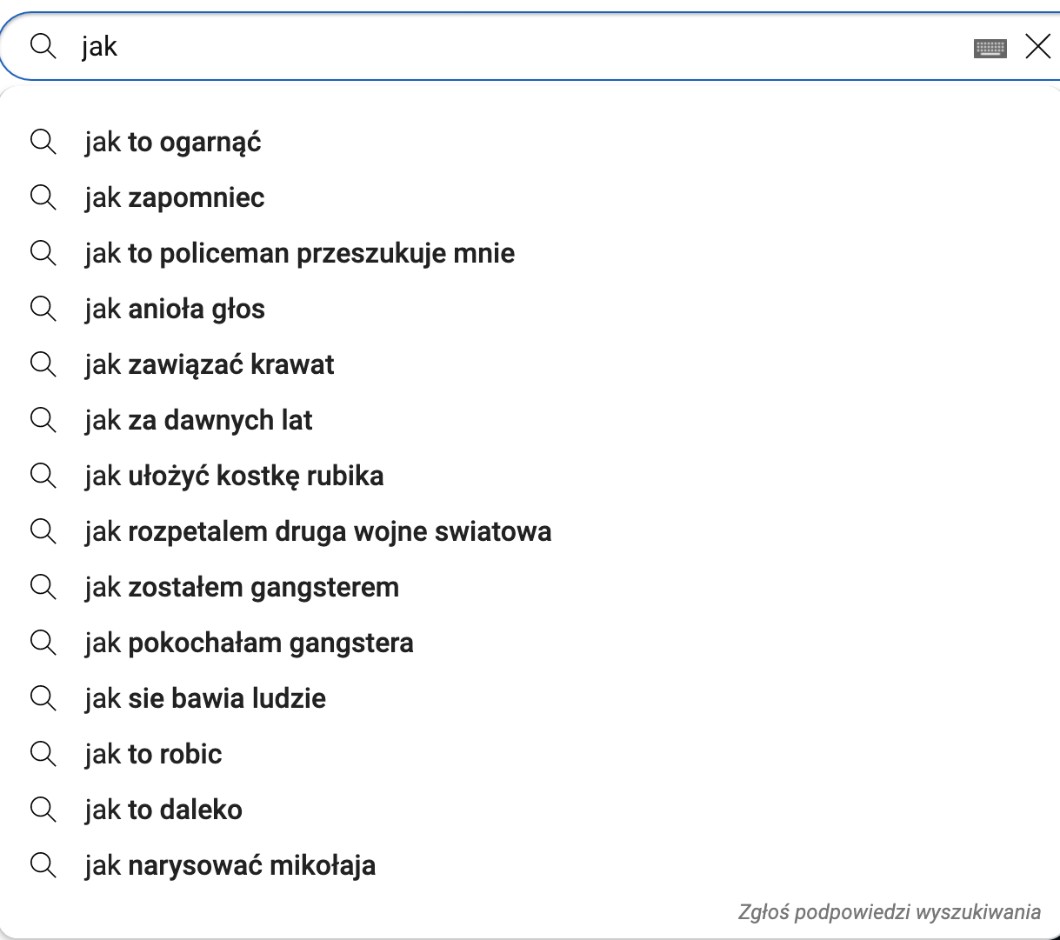
Task: Open the virtual keyboard icon
Action: point(990,47)
